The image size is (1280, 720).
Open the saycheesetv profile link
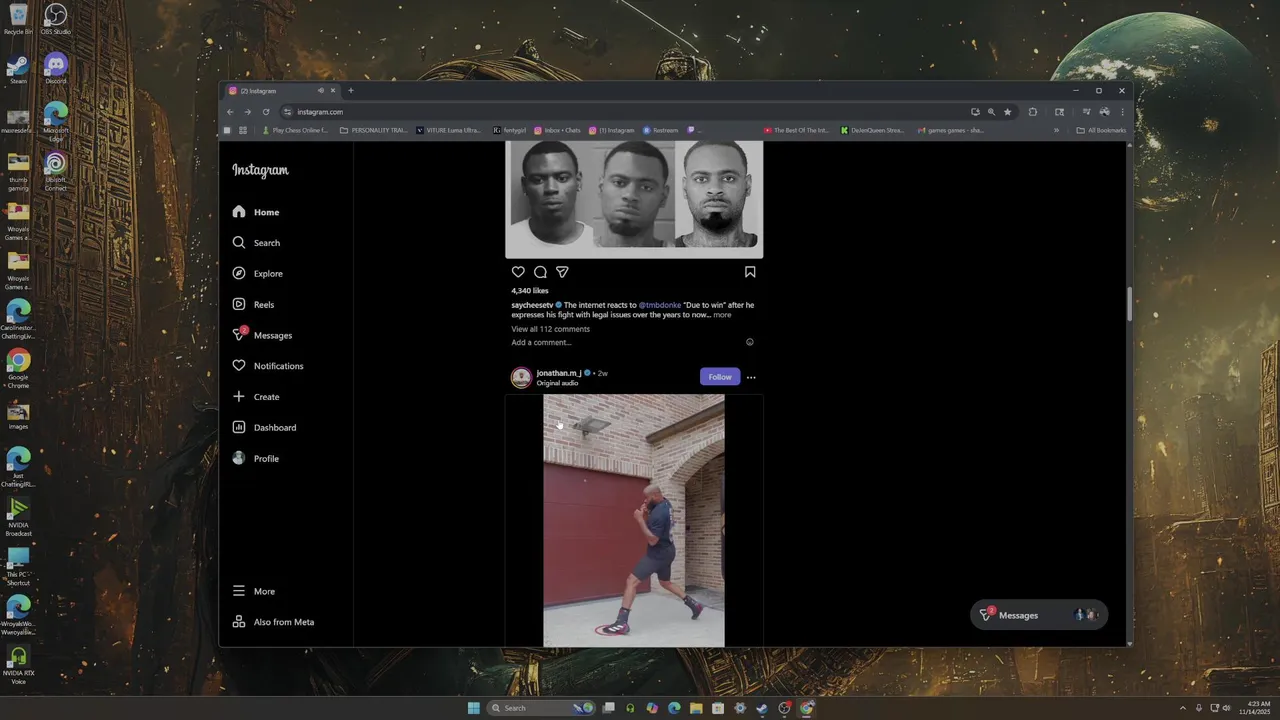point(532,305)
